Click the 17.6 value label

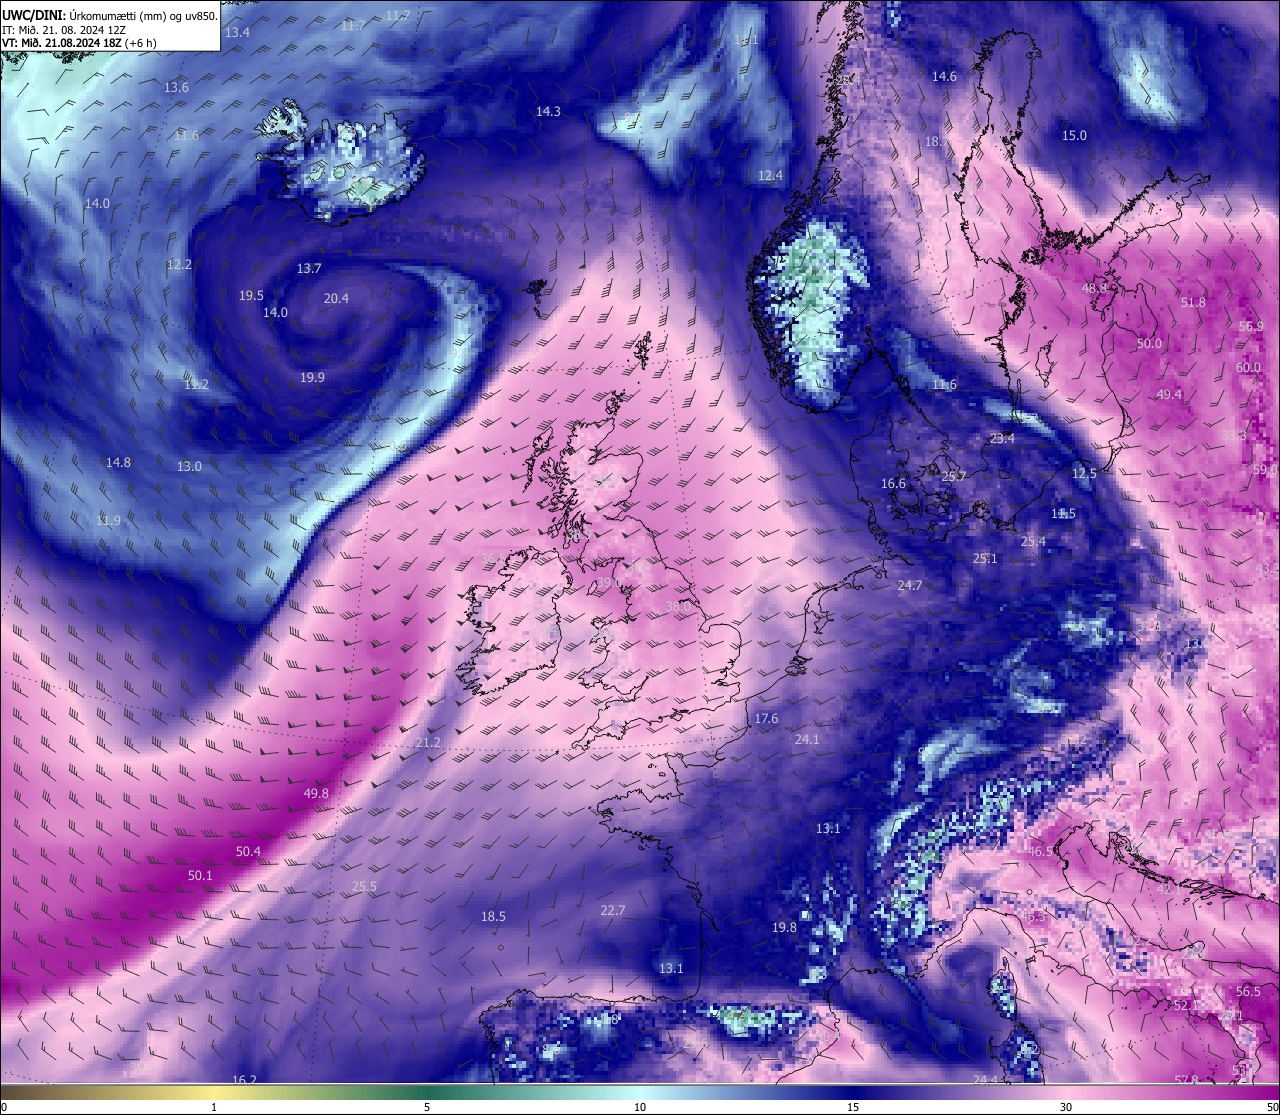click(x=766, y=718)
